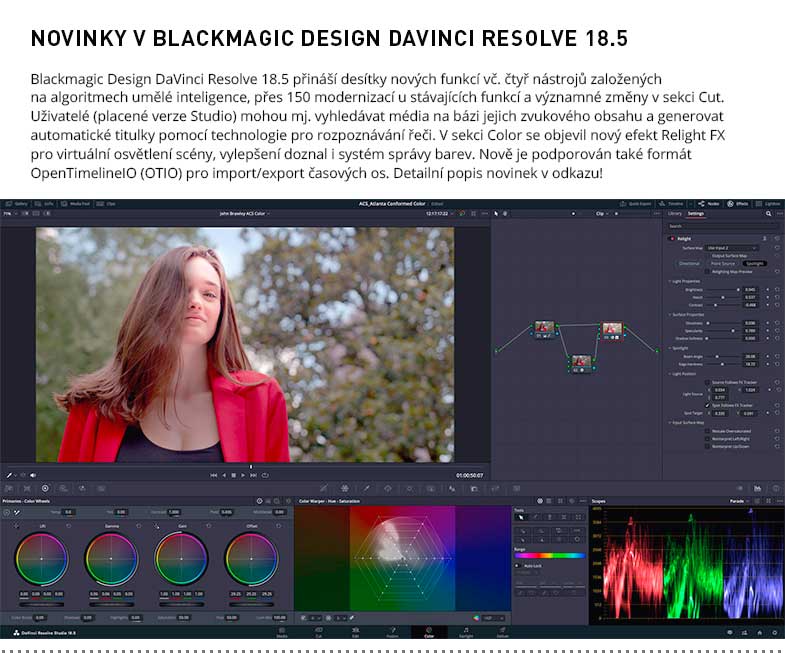
Task: Collapse the Spotlight settings section
Action: pyautogui.click(x=670, y=348)
